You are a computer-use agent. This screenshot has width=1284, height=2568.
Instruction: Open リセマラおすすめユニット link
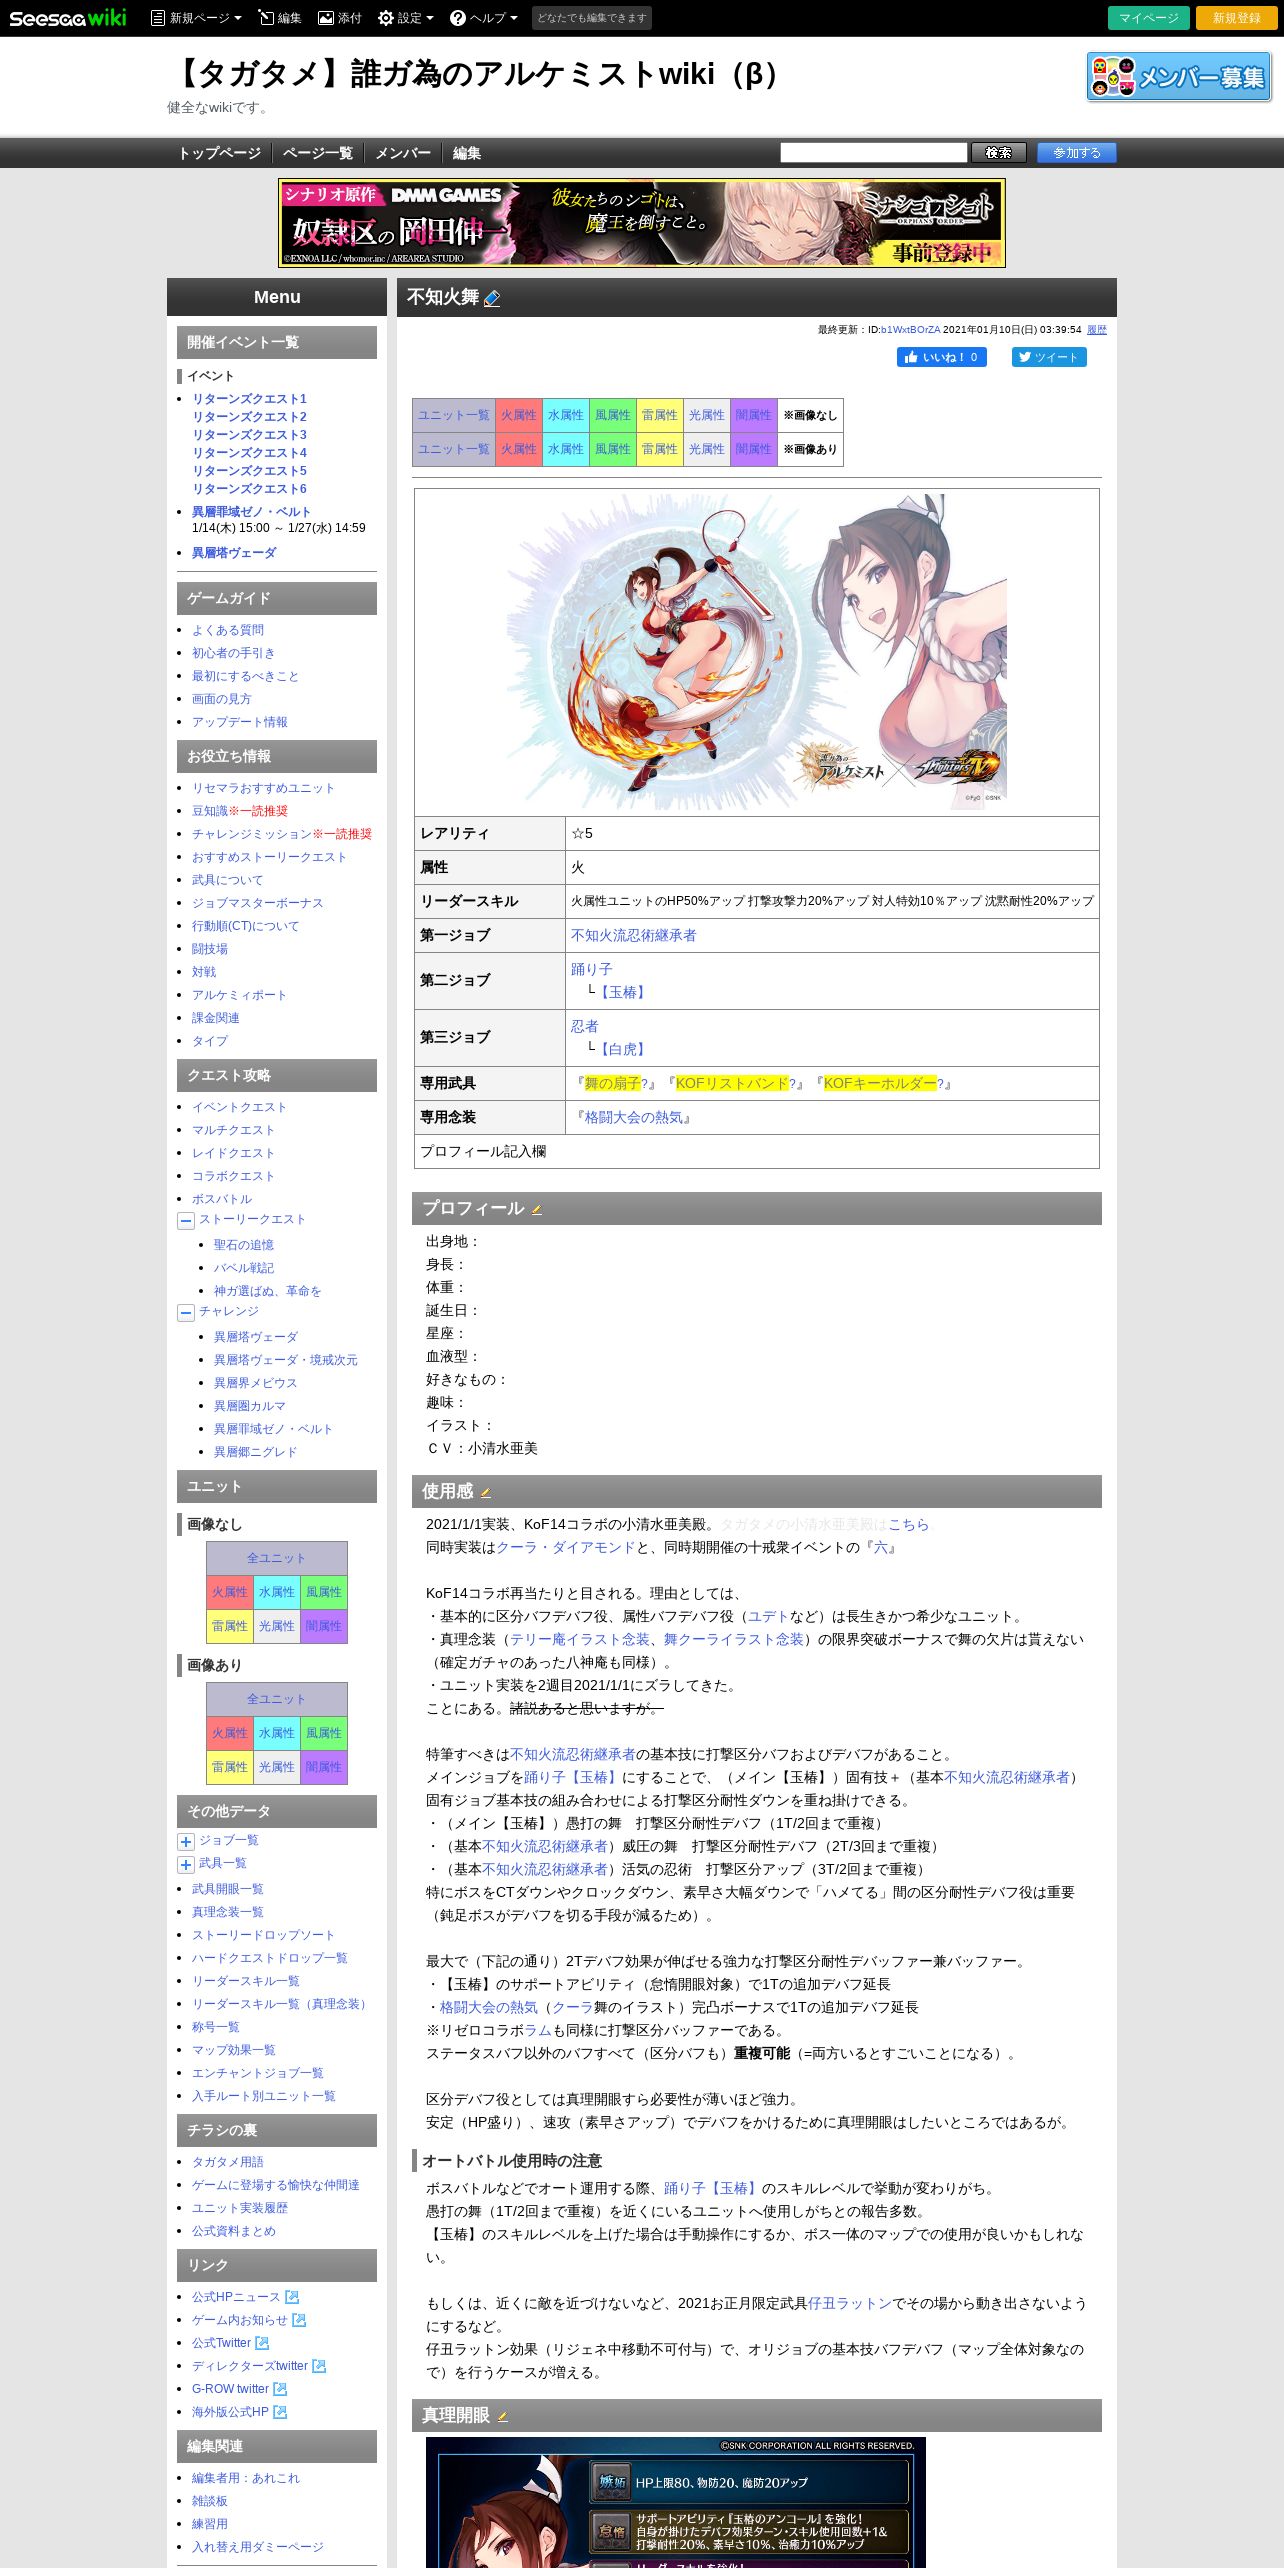[x=263, y=788]
